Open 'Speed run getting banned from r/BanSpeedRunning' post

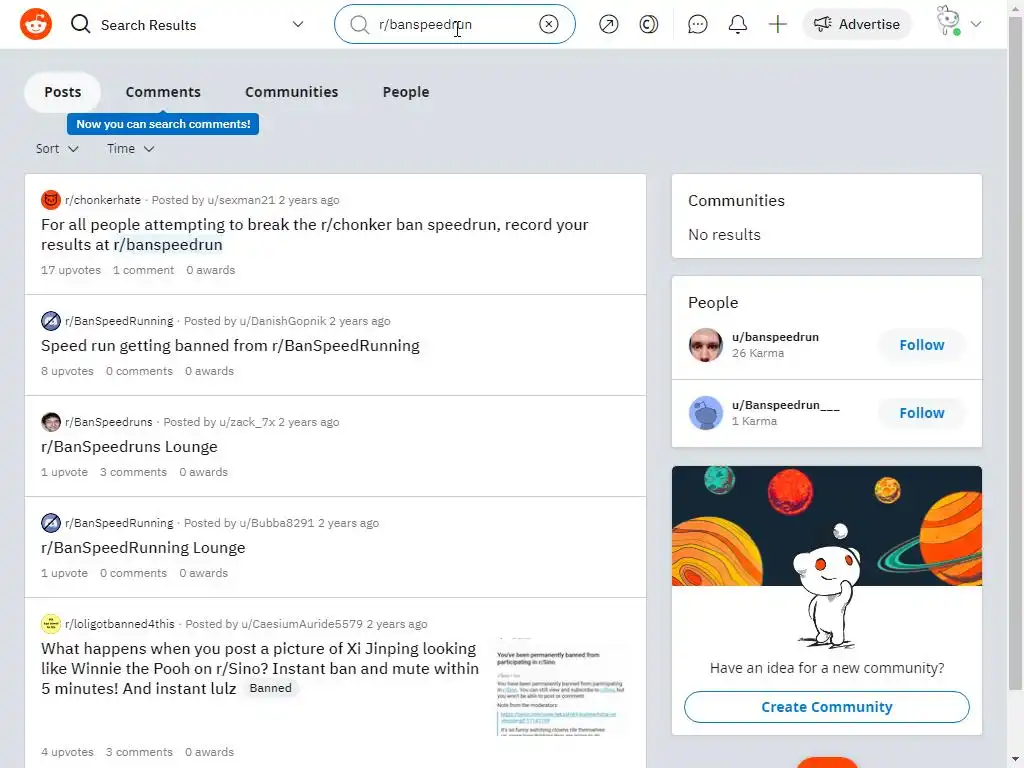point(231,345)
